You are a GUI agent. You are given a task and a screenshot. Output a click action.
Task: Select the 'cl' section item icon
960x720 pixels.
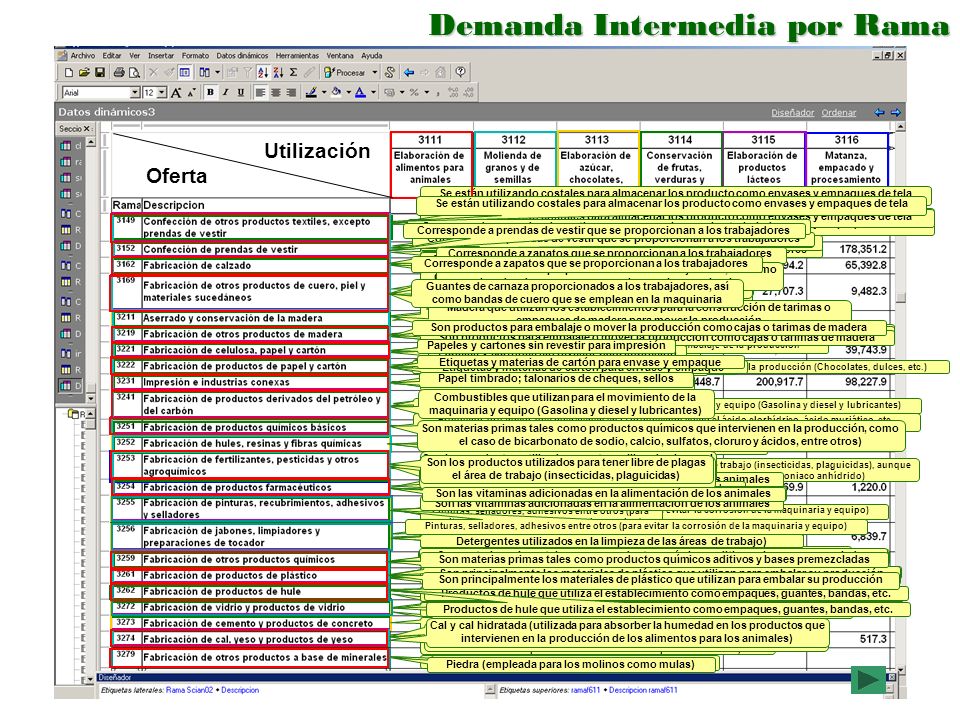click(66, 146)
